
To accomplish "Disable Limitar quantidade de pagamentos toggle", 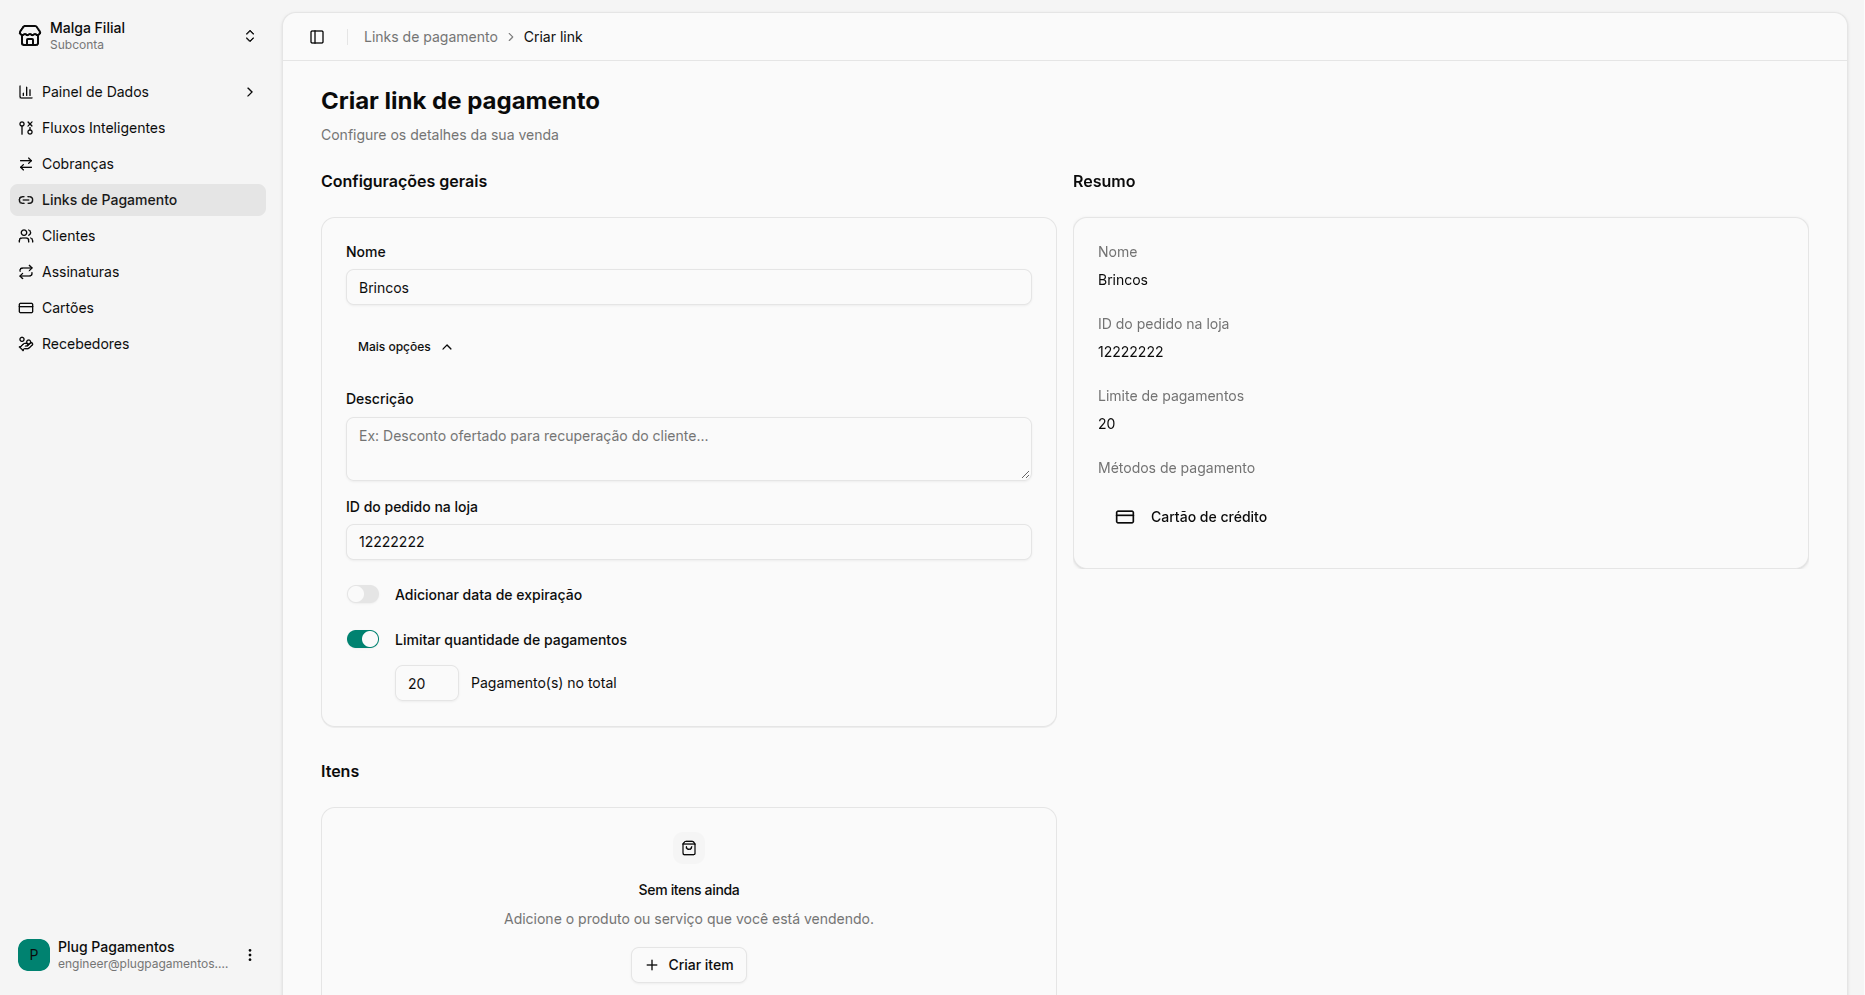I will 363,640.
